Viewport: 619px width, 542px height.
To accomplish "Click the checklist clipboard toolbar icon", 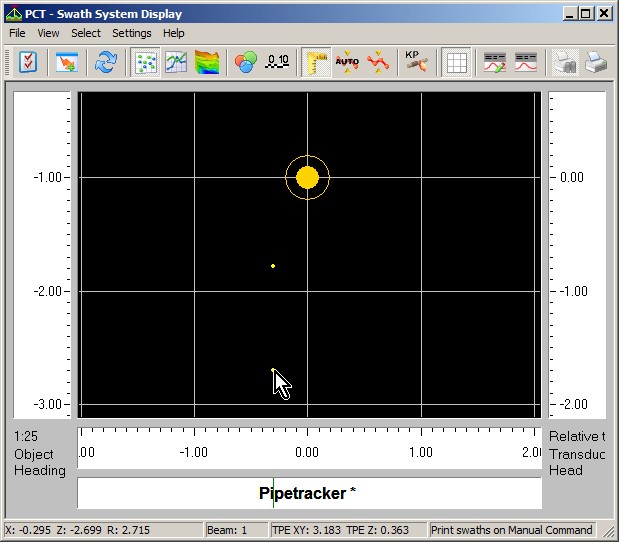I will 28,63.
